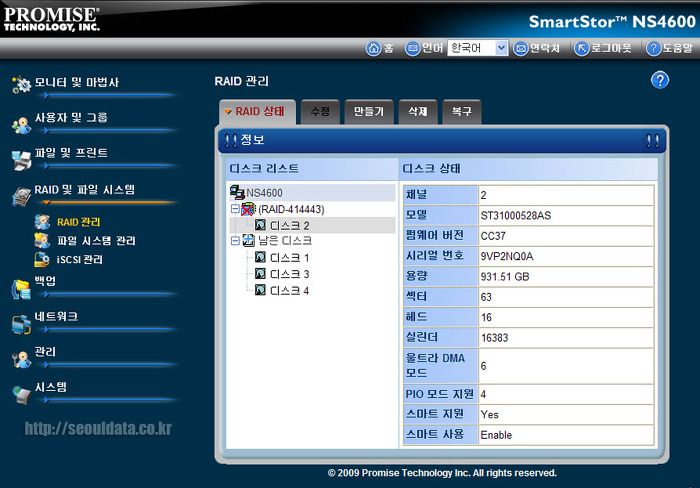The height and width of the screenshot is (488, 700).
Task: Click the 디스크 1 drive icon
Action: pos(260,257)
